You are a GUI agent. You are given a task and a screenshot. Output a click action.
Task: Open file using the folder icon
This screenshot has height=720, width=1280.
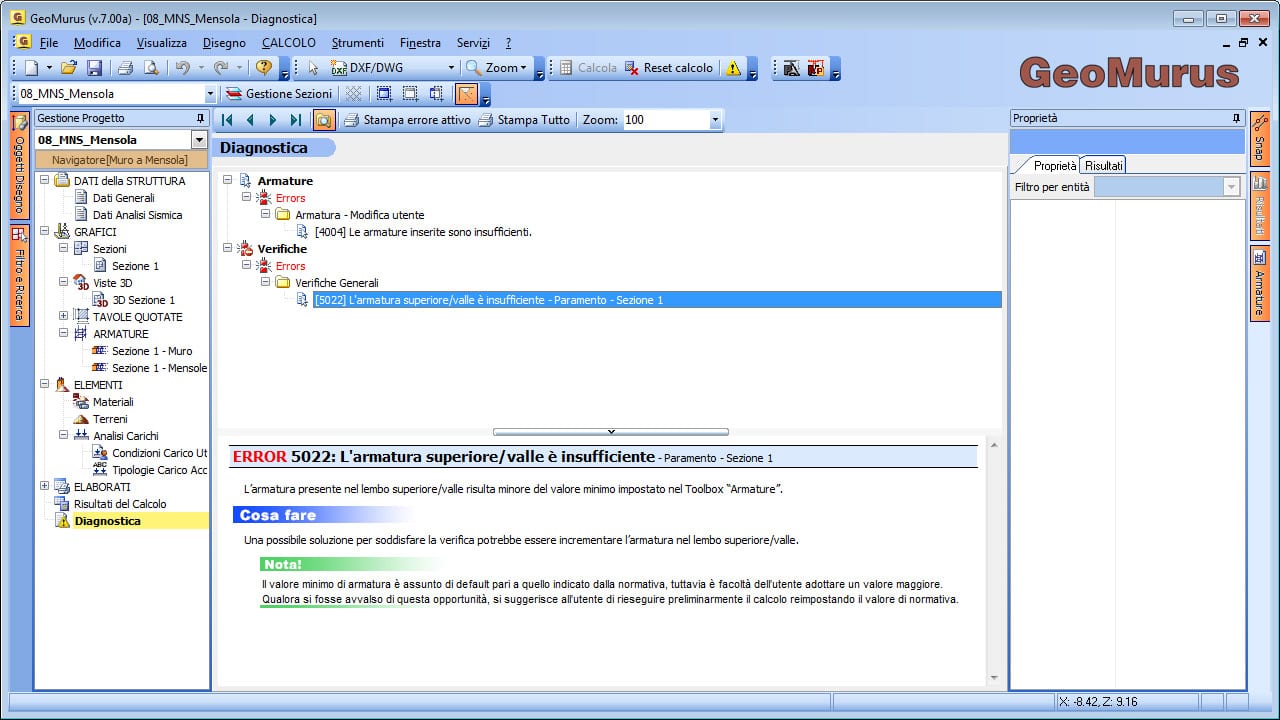[x=68, y=68]
